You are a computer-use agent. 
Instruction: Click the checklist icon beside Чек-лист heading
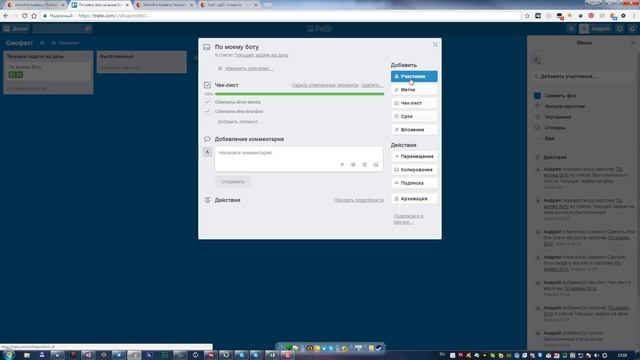coord(207,85)
